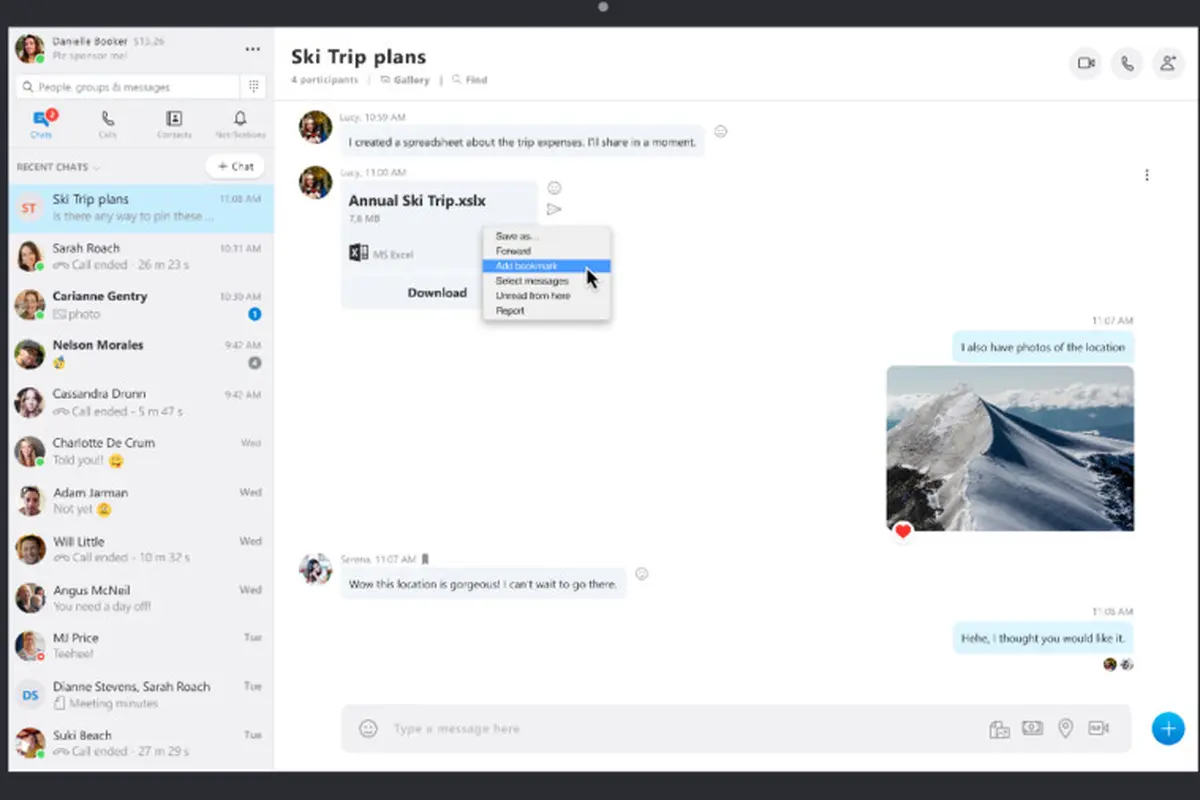Open the vertical three-dot message options

pyautogui.click(x=1146, y=175)
